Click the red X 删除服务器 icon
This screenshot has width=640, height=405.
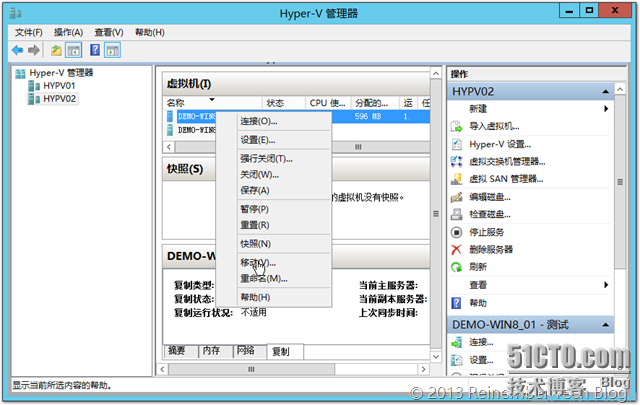pyautogui.click(x=456, y=249)
